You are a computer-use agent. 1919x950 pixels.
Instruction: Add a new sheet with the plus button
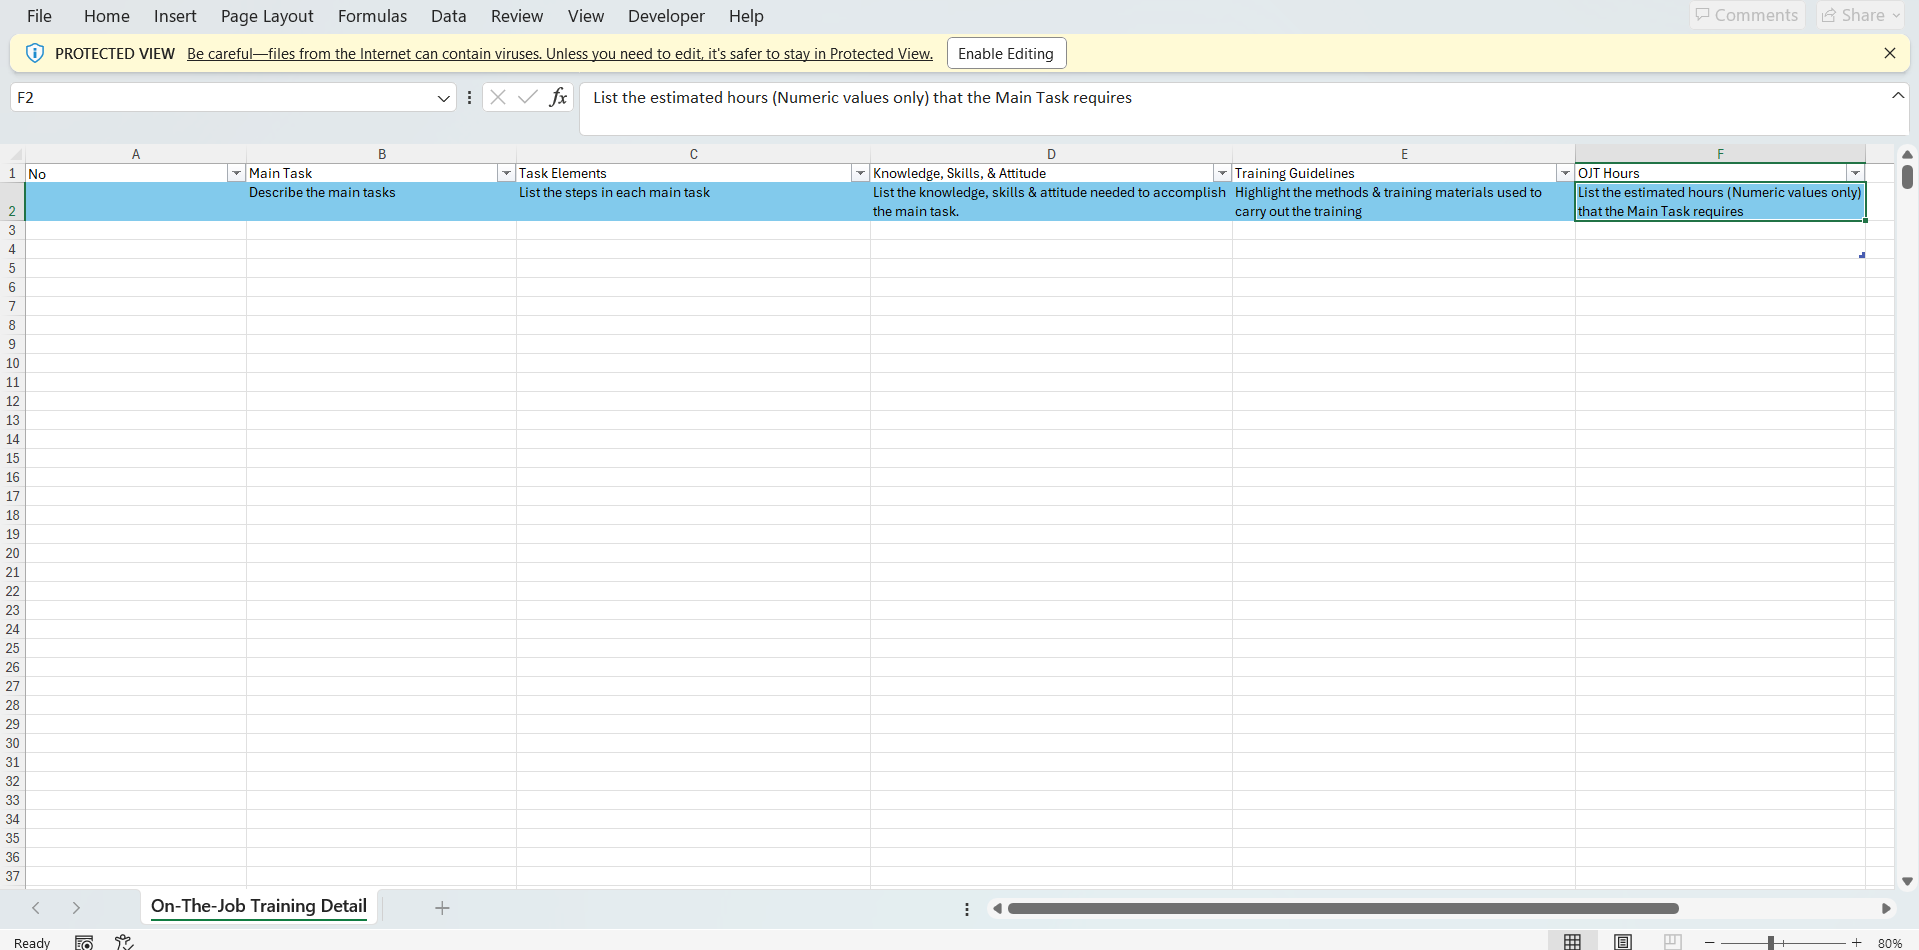click(442, 908)
